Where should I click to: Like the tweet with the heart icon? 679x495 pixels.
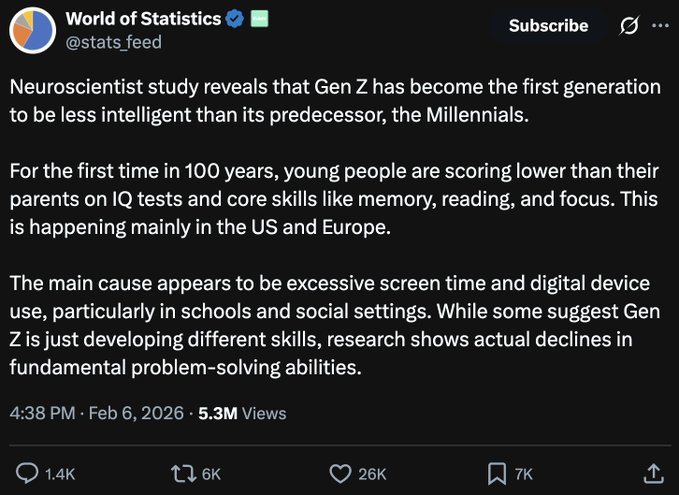tap(343, 471)
